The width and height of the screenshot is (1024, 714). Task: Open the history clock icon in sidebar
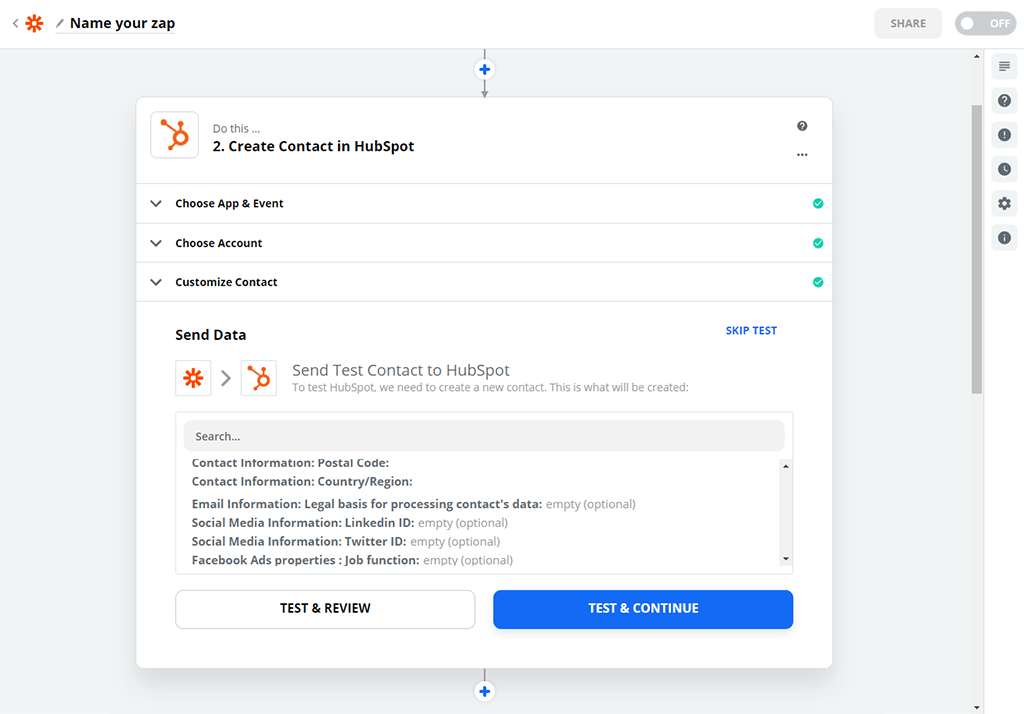(x=1004, y=169)
